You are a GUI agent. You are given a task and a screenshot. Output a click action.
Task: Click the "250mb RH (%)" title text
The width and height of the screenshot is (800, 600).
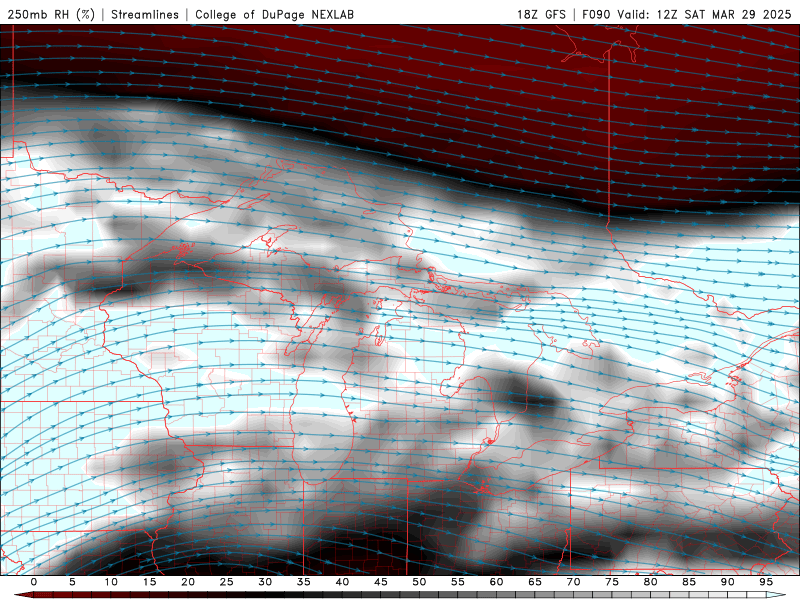(x=51, y=14)
